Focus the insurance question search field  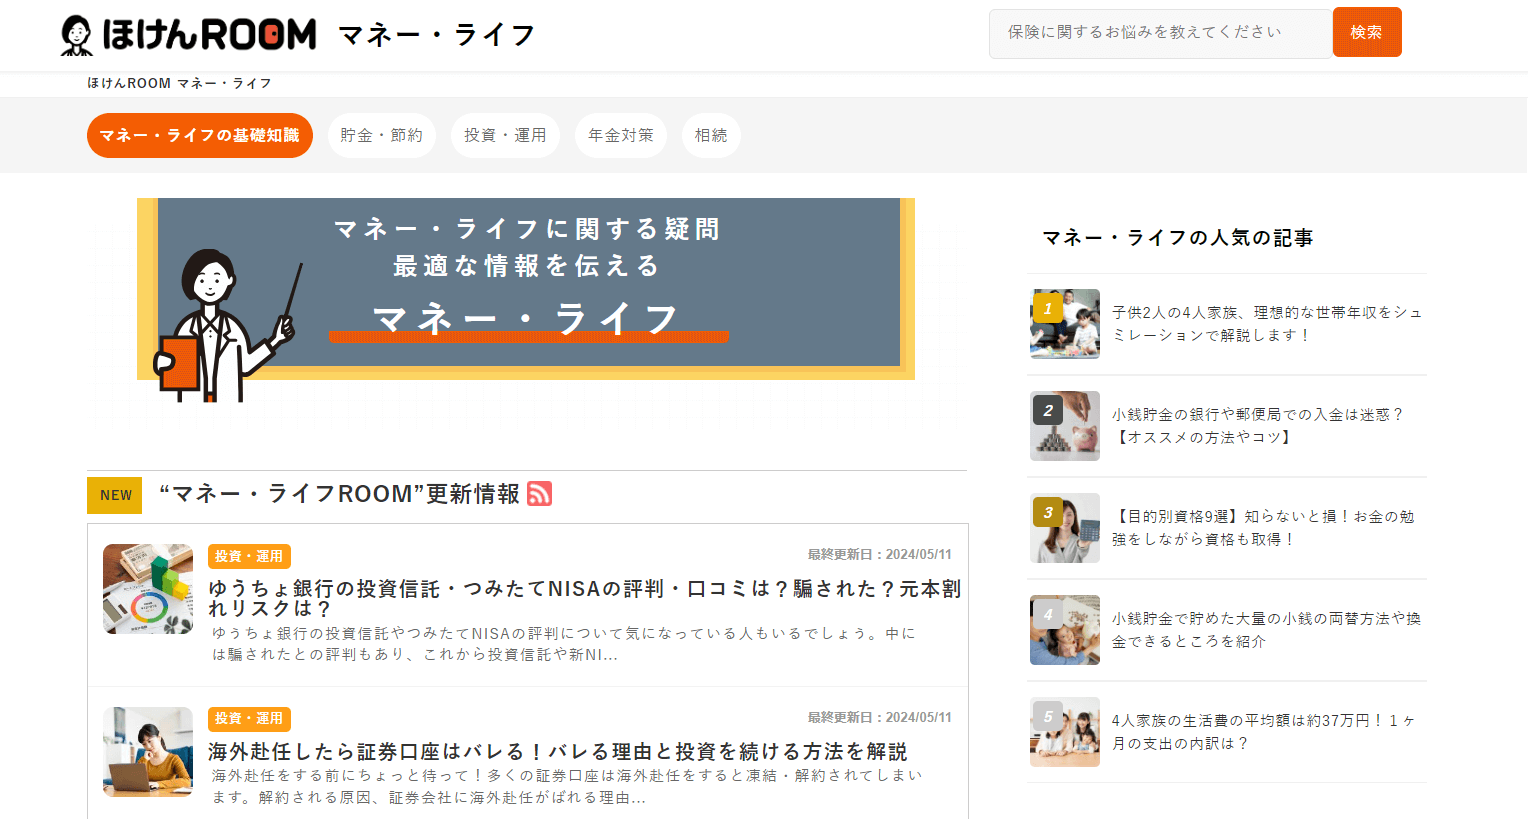tap(1160, 33)
